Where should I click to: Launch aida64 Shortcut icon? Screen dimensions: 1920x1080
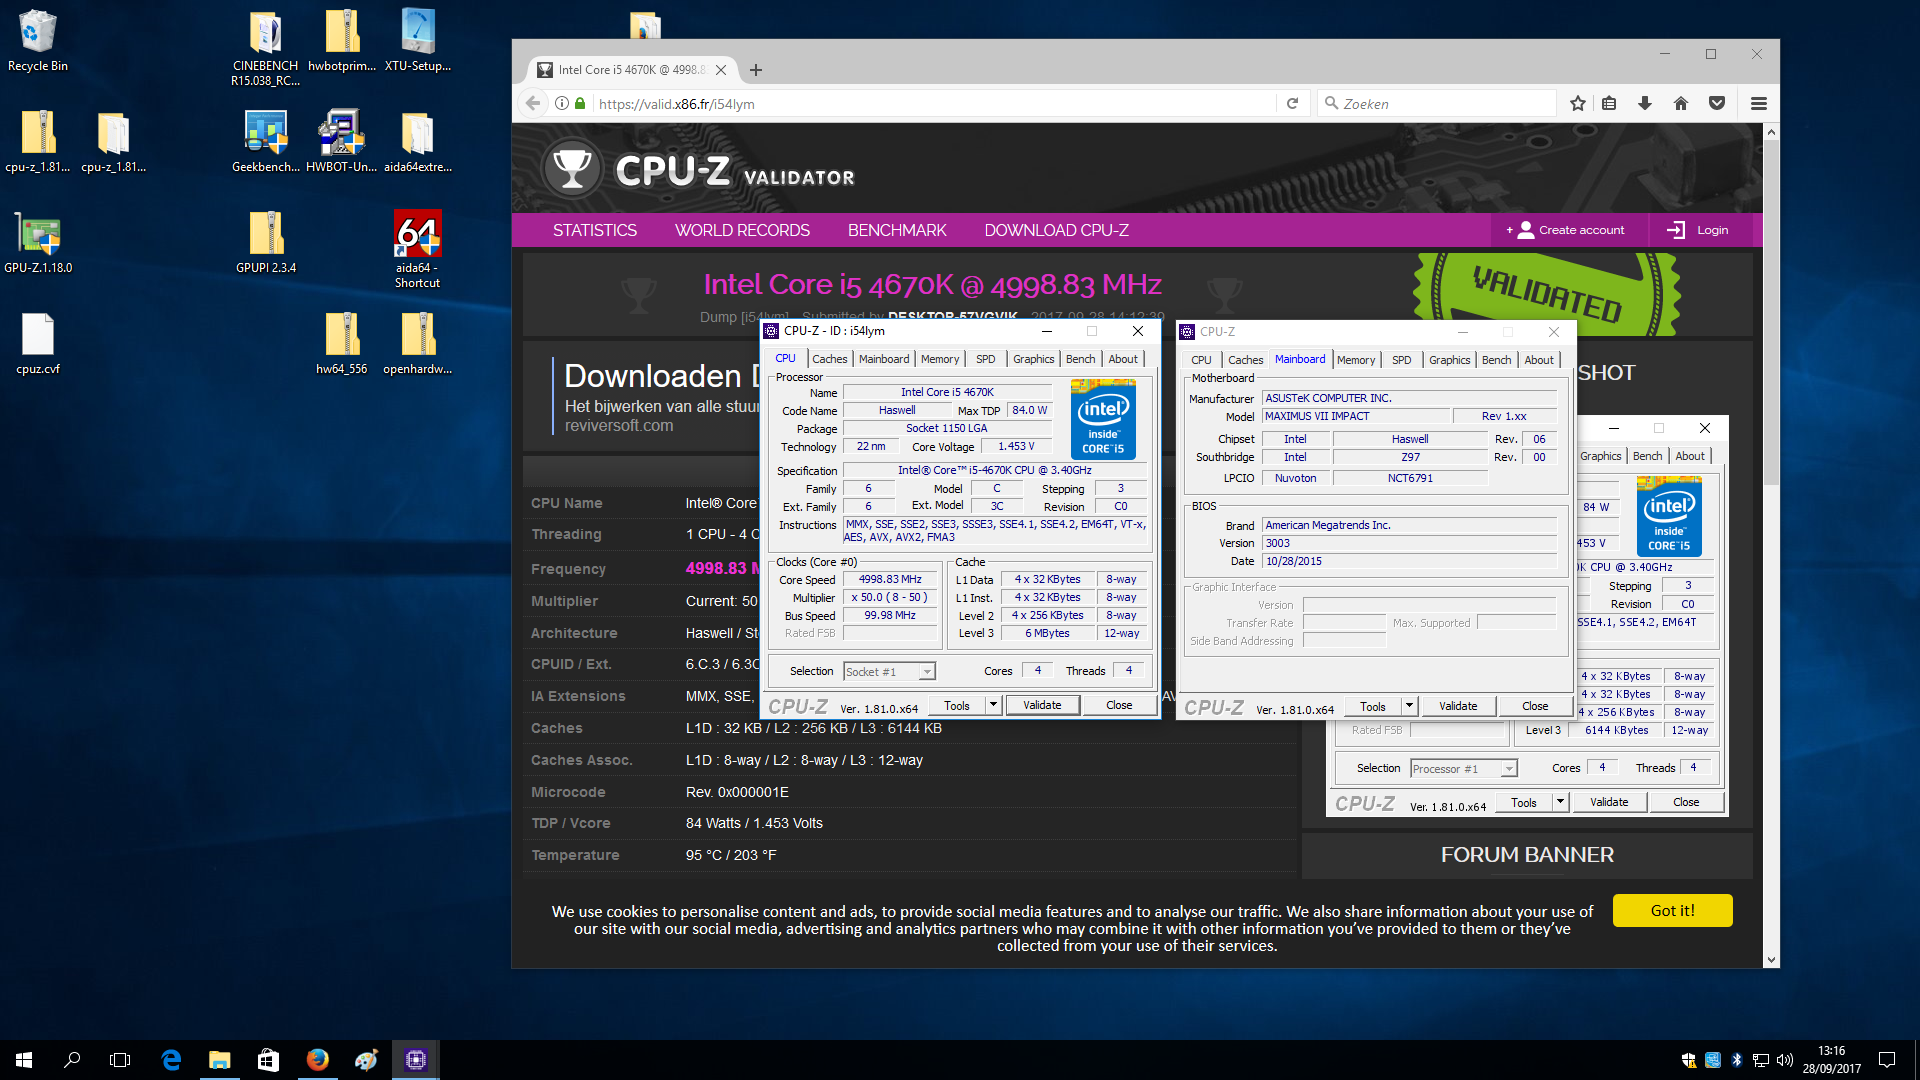(x=417, y=250)
